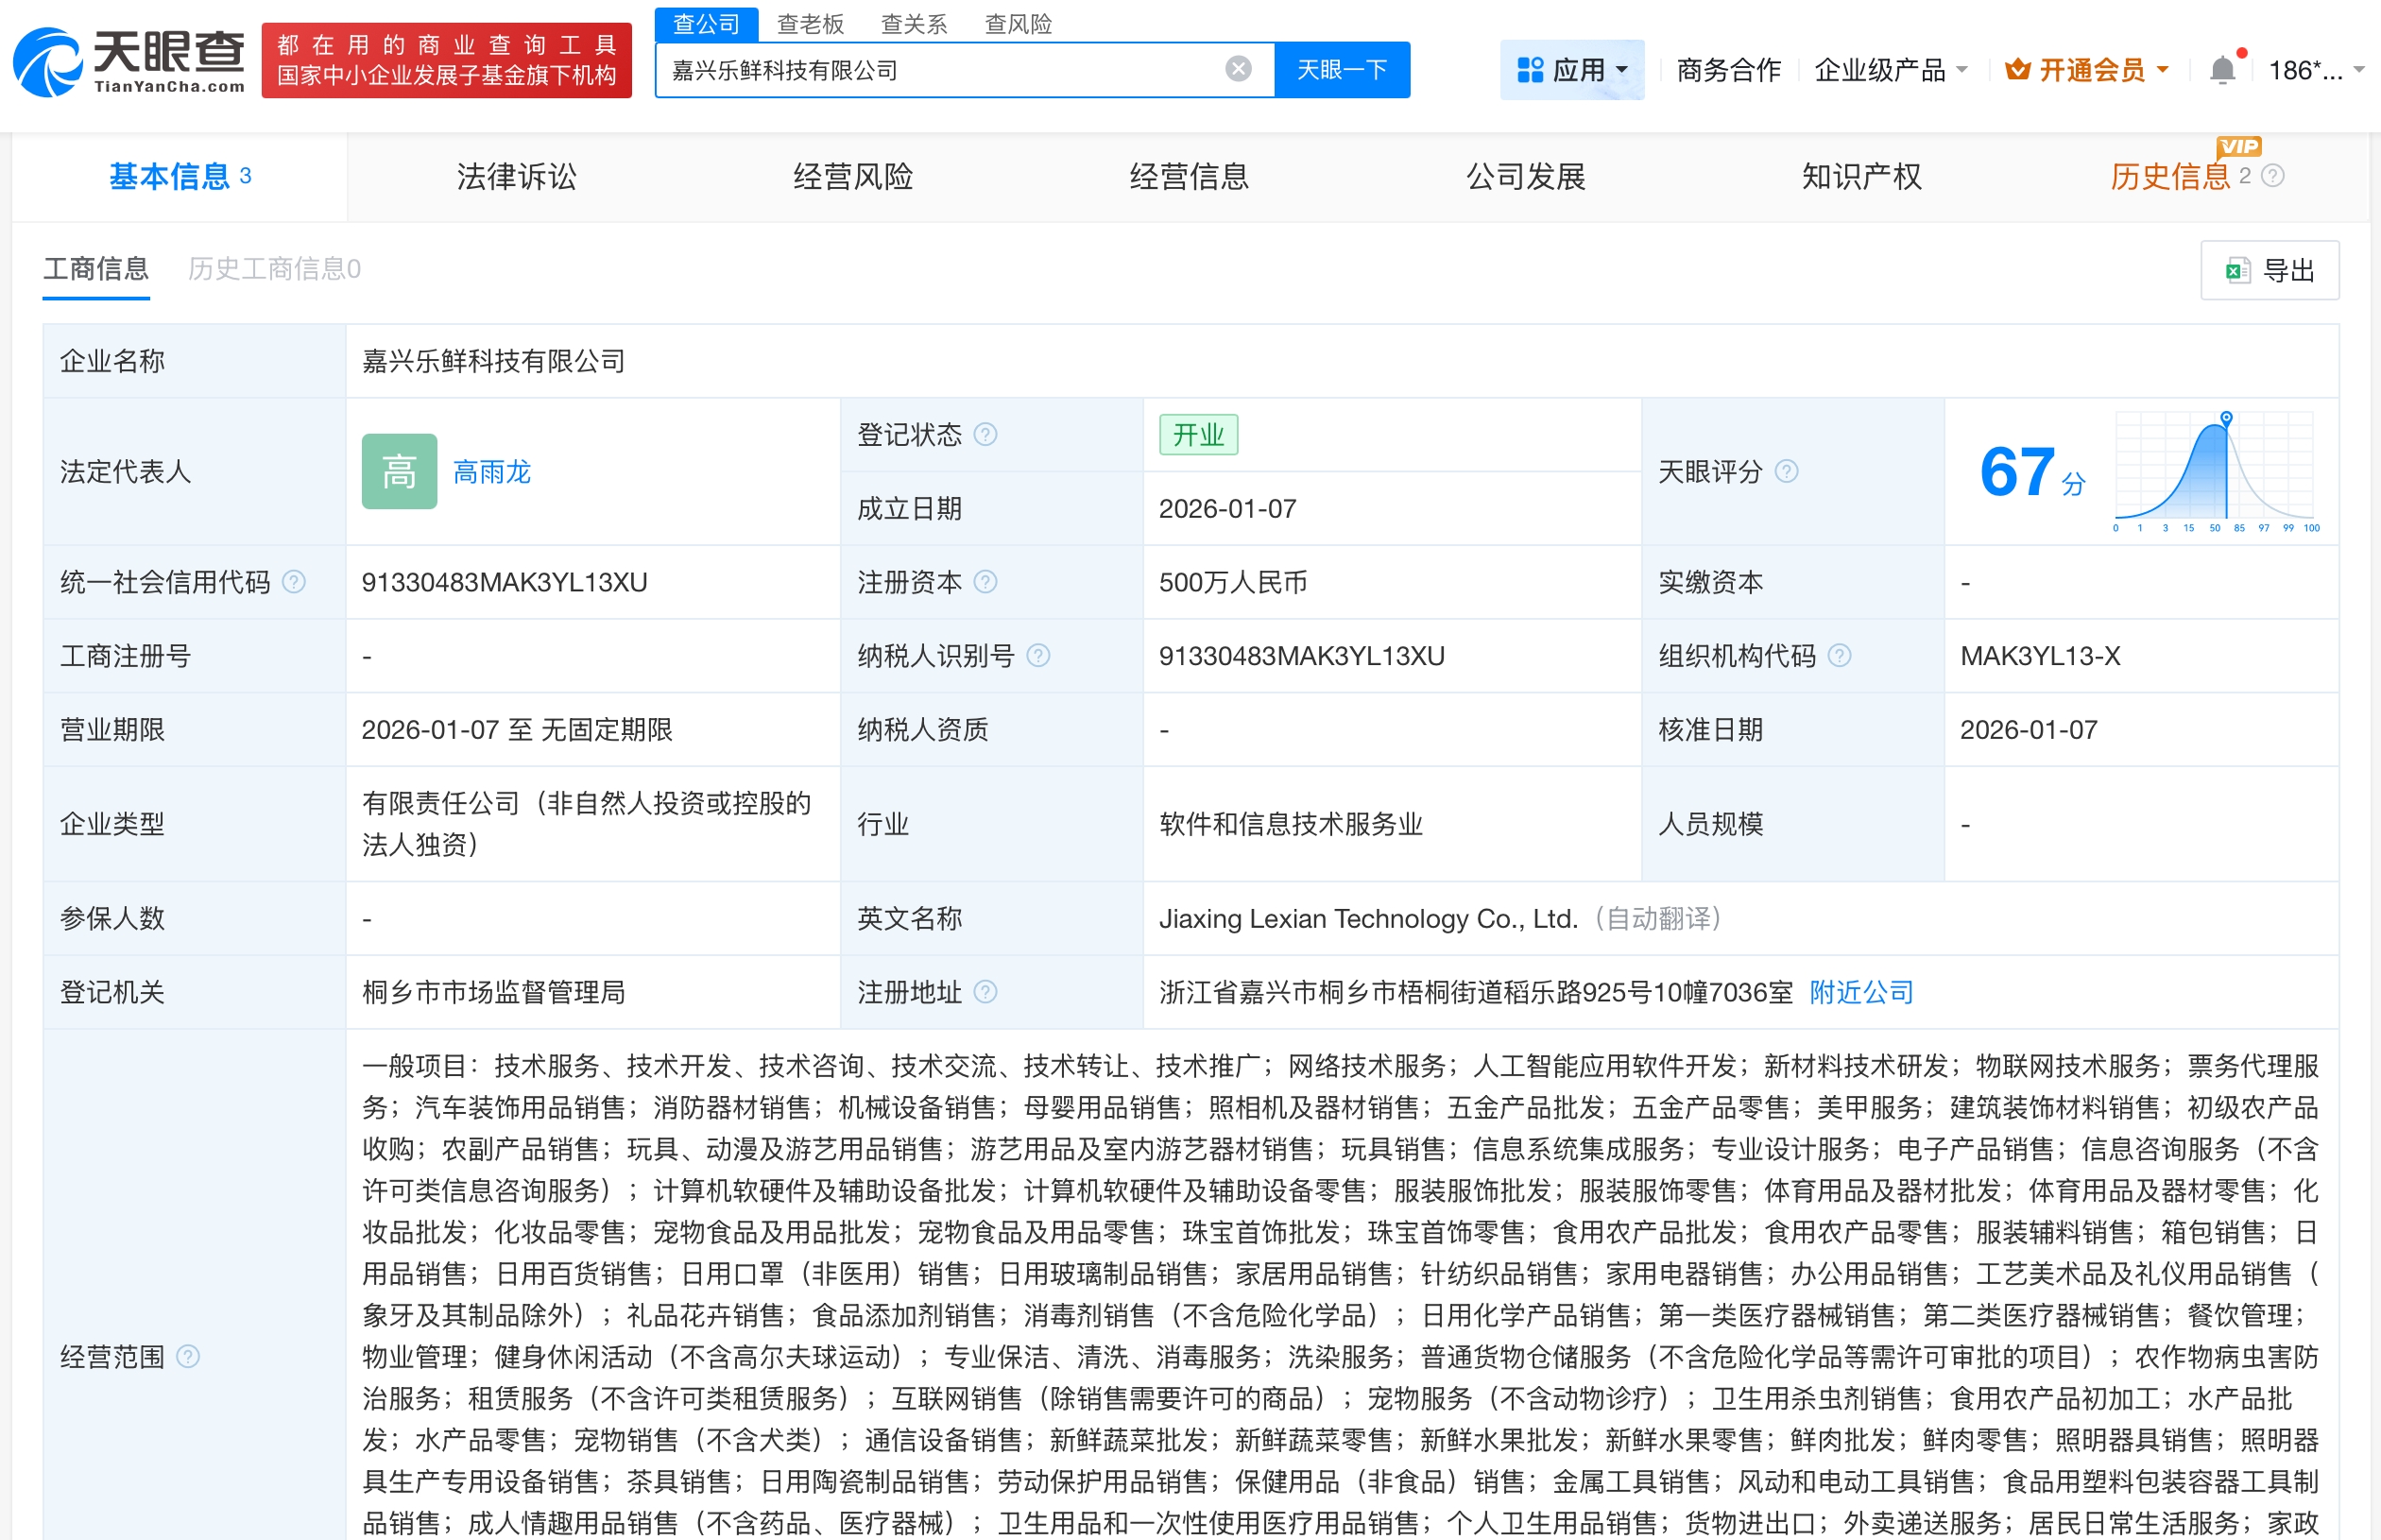
Task: Switch to the 法律诉讼 tab
Action: point(516,177)
